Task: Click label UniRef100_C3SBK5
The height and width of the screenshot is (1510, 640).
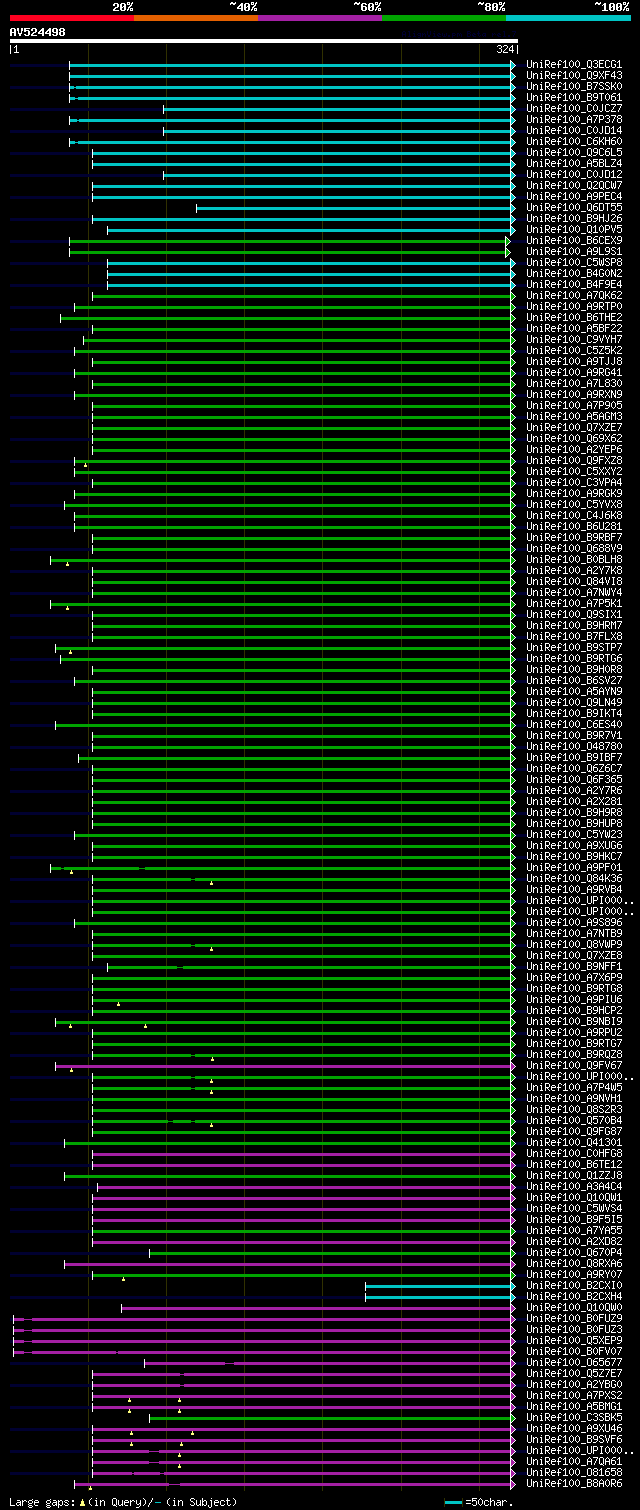Action: (574, 1418)
